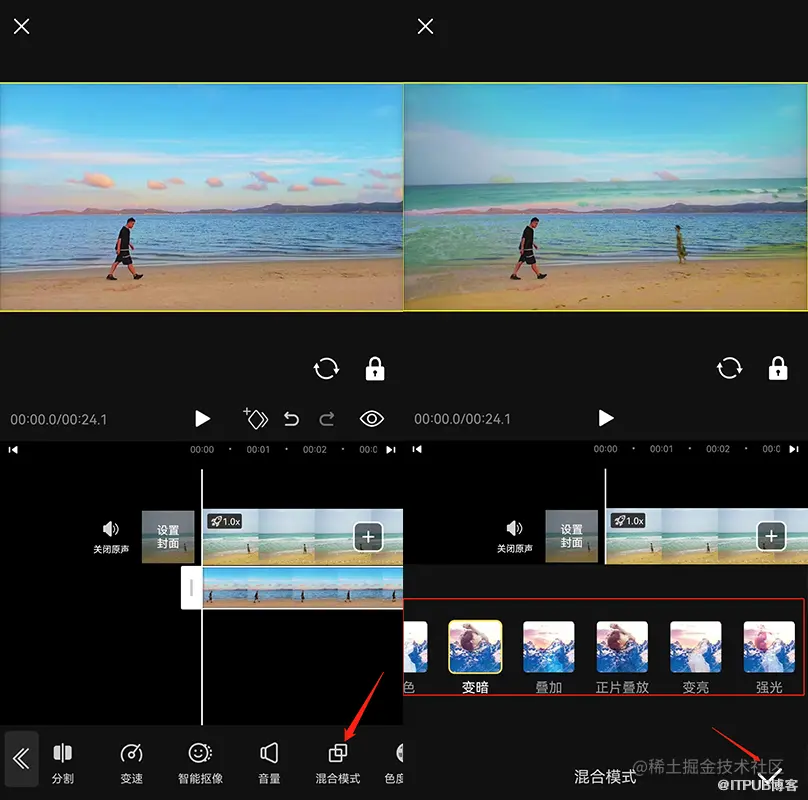Add a keyframe with the diamond icon
The width and height of the screenshot is (808, 800).
tap(256, 419)
